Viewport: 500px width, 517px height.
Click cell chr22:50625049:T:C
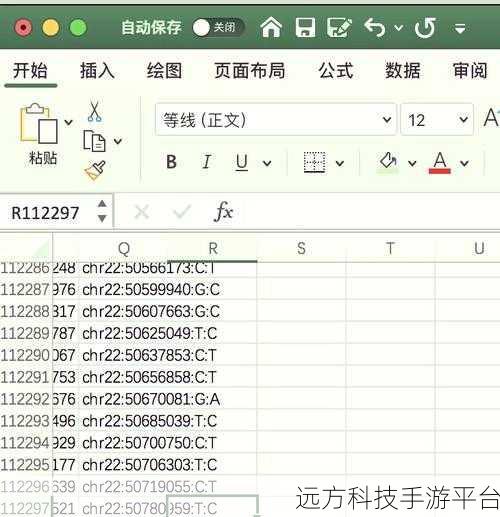click(x=150, y=333)
